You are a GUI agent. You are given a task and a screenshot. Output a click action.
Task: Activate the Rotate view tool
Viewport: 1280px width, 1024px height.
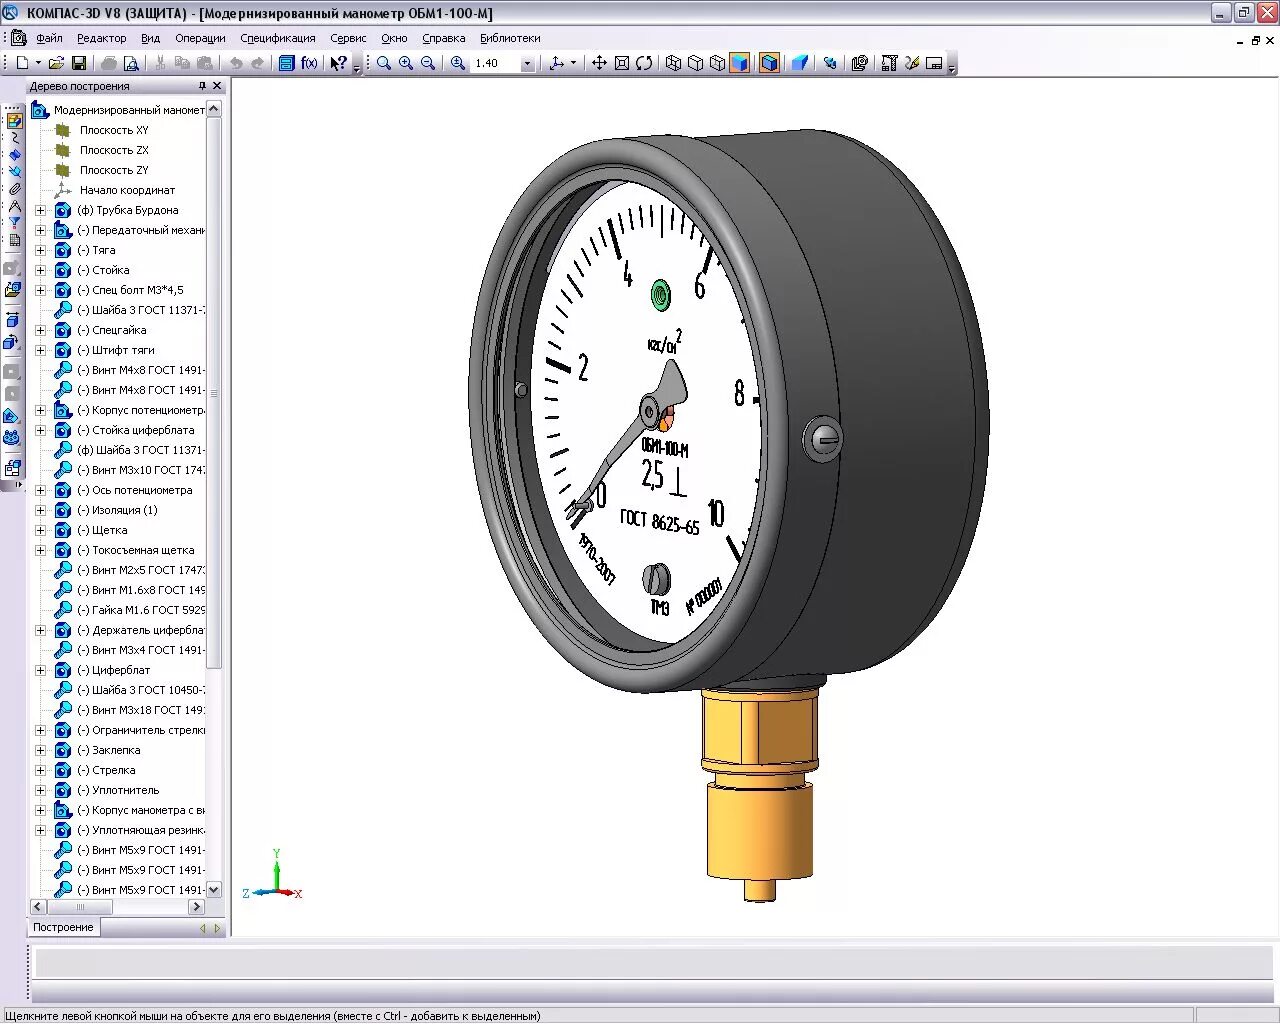pyautogui.click(x=644, y=63)
